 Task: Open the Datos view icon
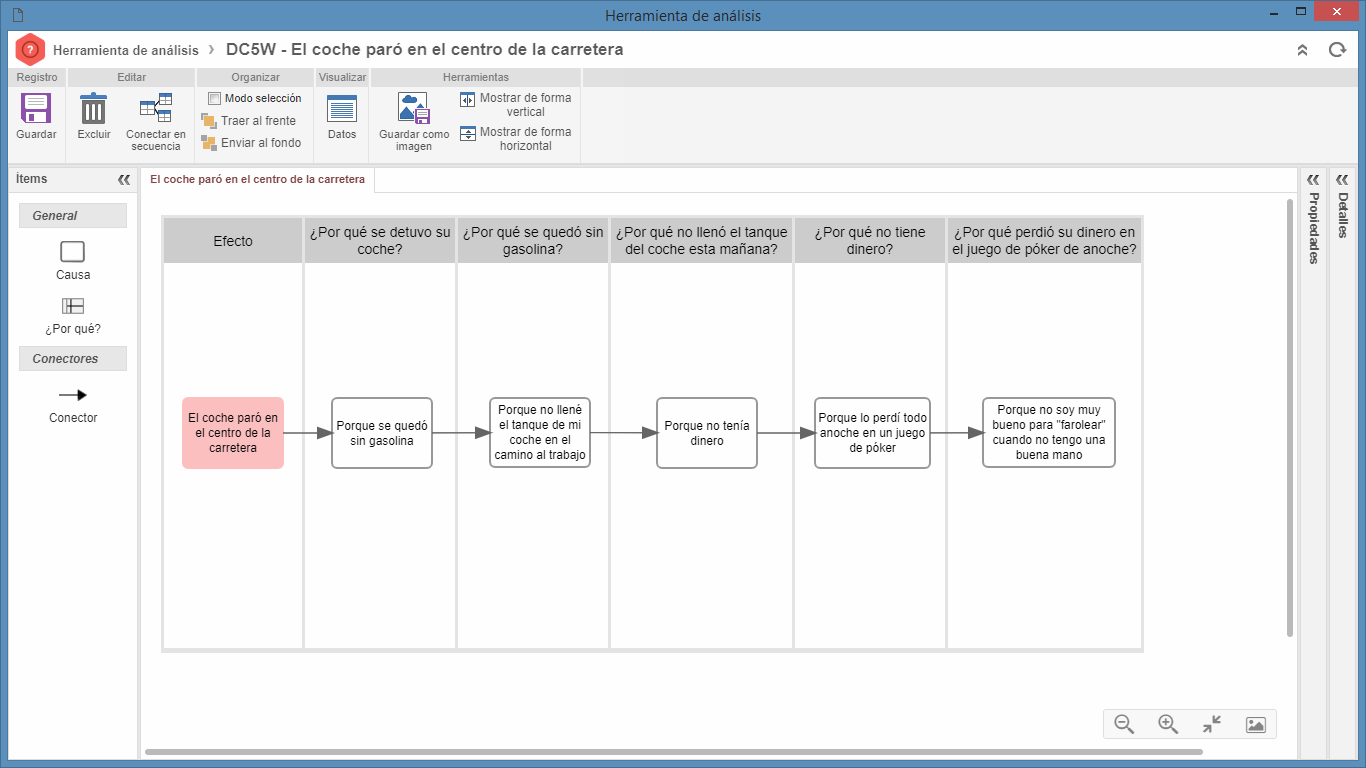tap(342, 109)
